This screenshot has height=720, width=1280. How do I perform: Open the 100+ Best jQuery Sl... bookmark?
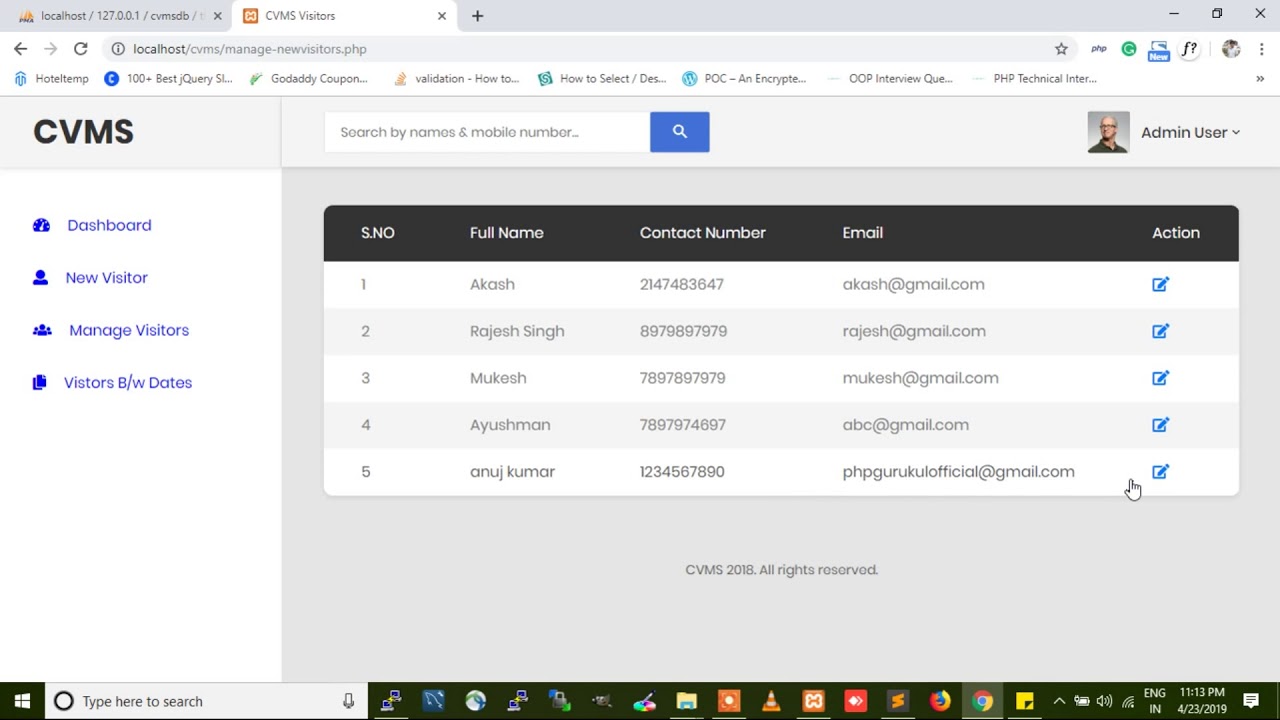(x=168, y=79)
